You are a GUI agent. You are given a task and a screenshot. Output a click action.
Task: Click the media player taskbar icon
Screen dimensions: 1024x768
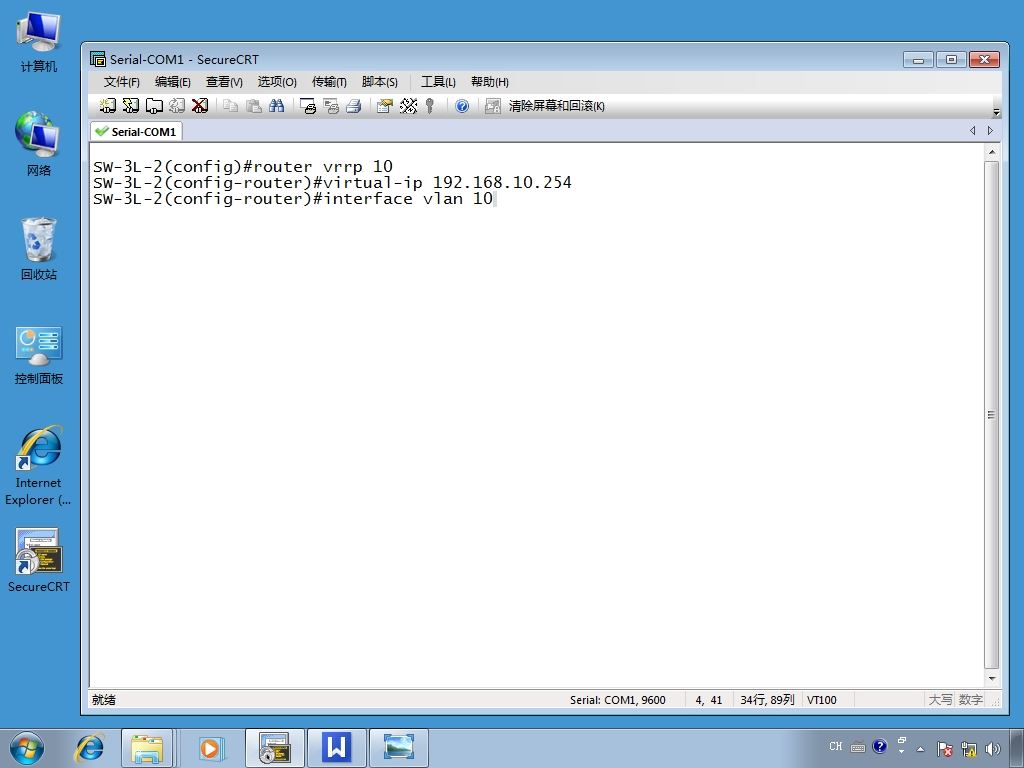210,748
